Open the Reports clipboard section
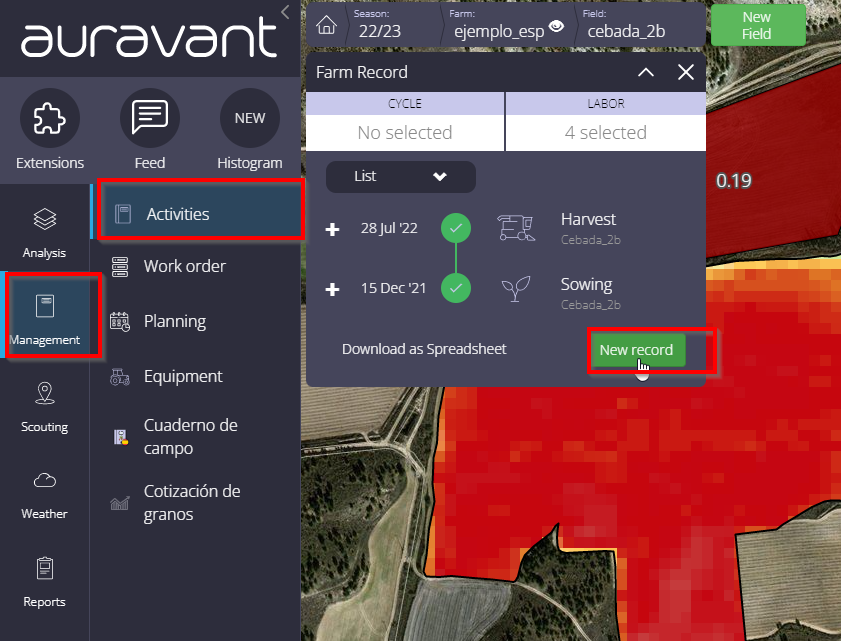This screenshot has width=841, height=641. [45, 582]
